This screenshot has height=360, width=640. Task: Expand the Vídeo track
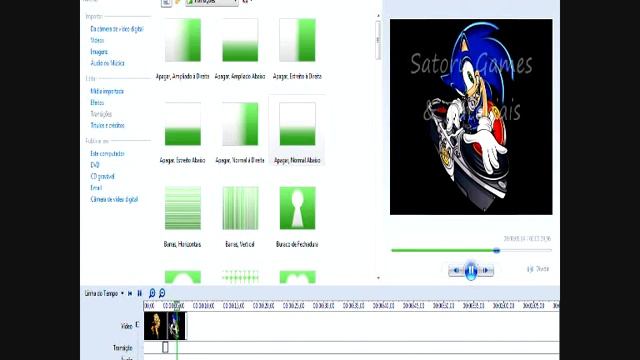(137, 325)
